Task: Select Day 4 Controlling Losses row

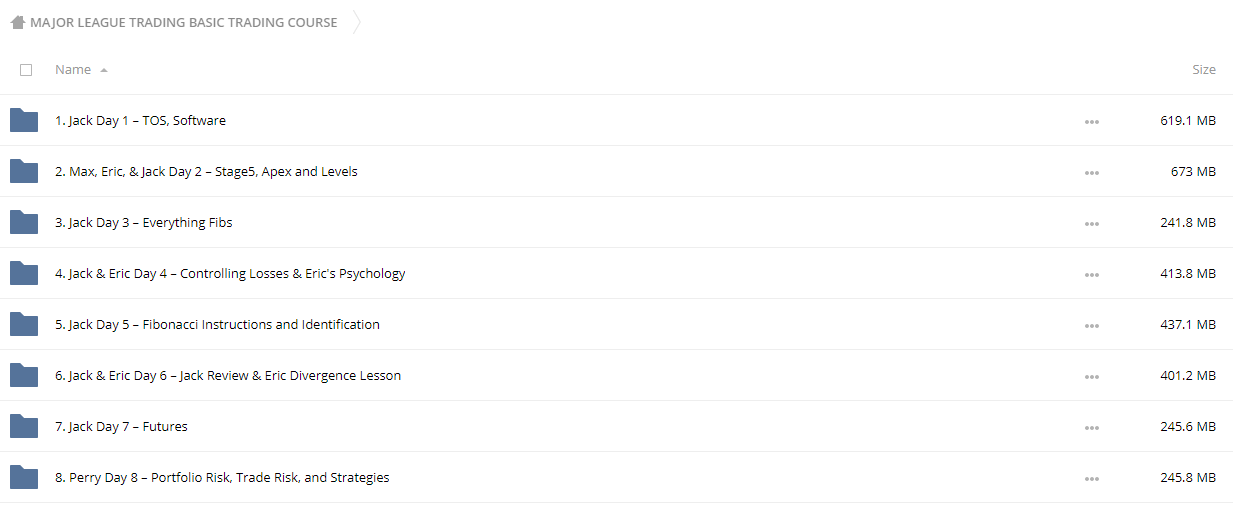Action: coord(616,274)
